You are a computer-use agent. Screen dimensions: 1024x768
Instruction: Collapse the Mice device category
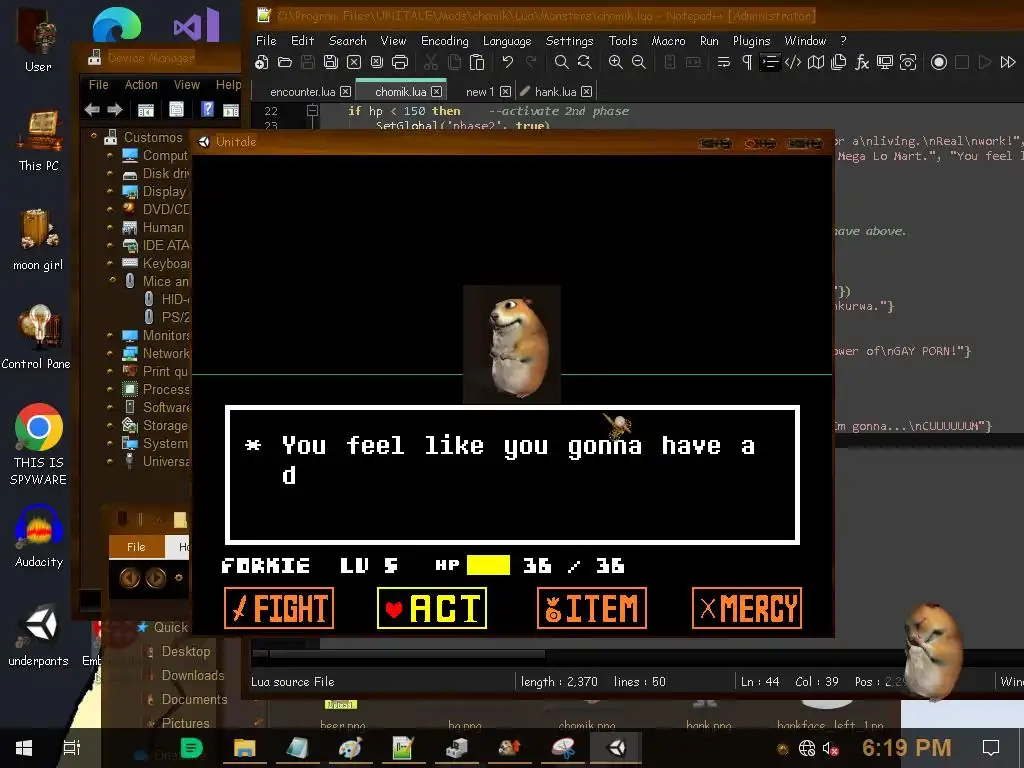click(x=113, y=280)
